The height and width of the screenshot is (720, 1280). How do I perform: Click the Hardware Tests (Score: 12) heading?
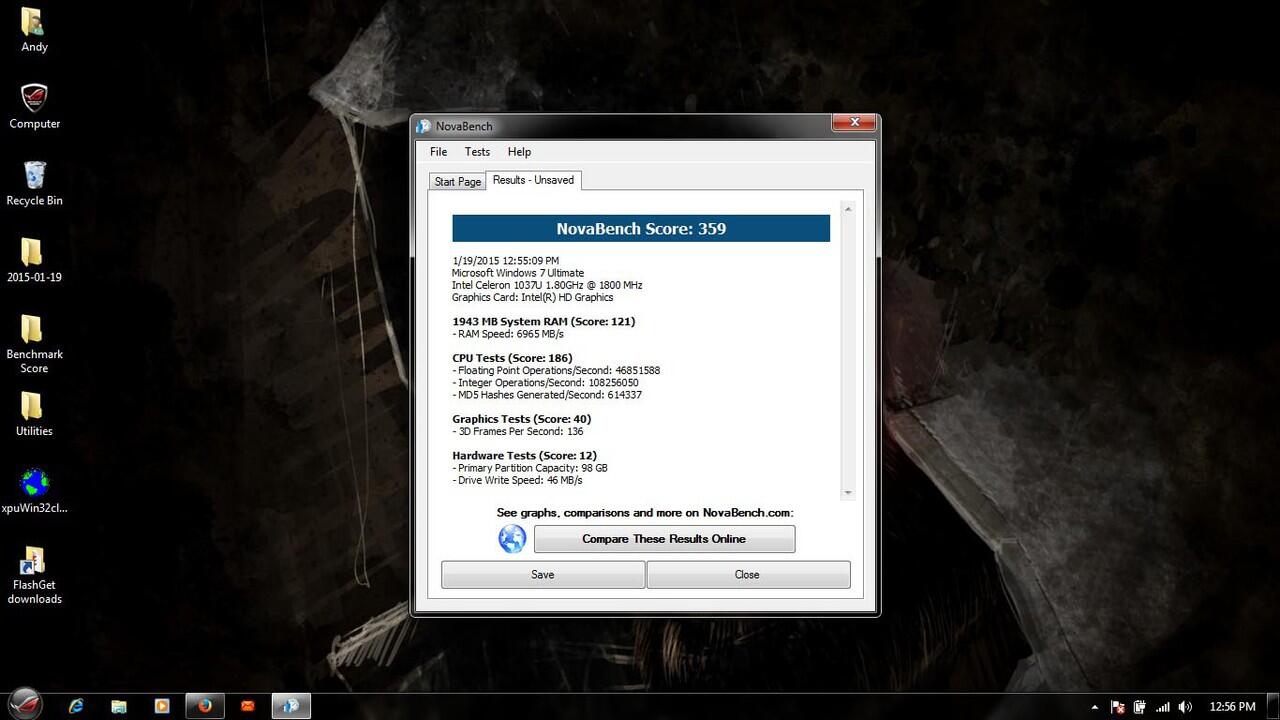click(524, 456)
